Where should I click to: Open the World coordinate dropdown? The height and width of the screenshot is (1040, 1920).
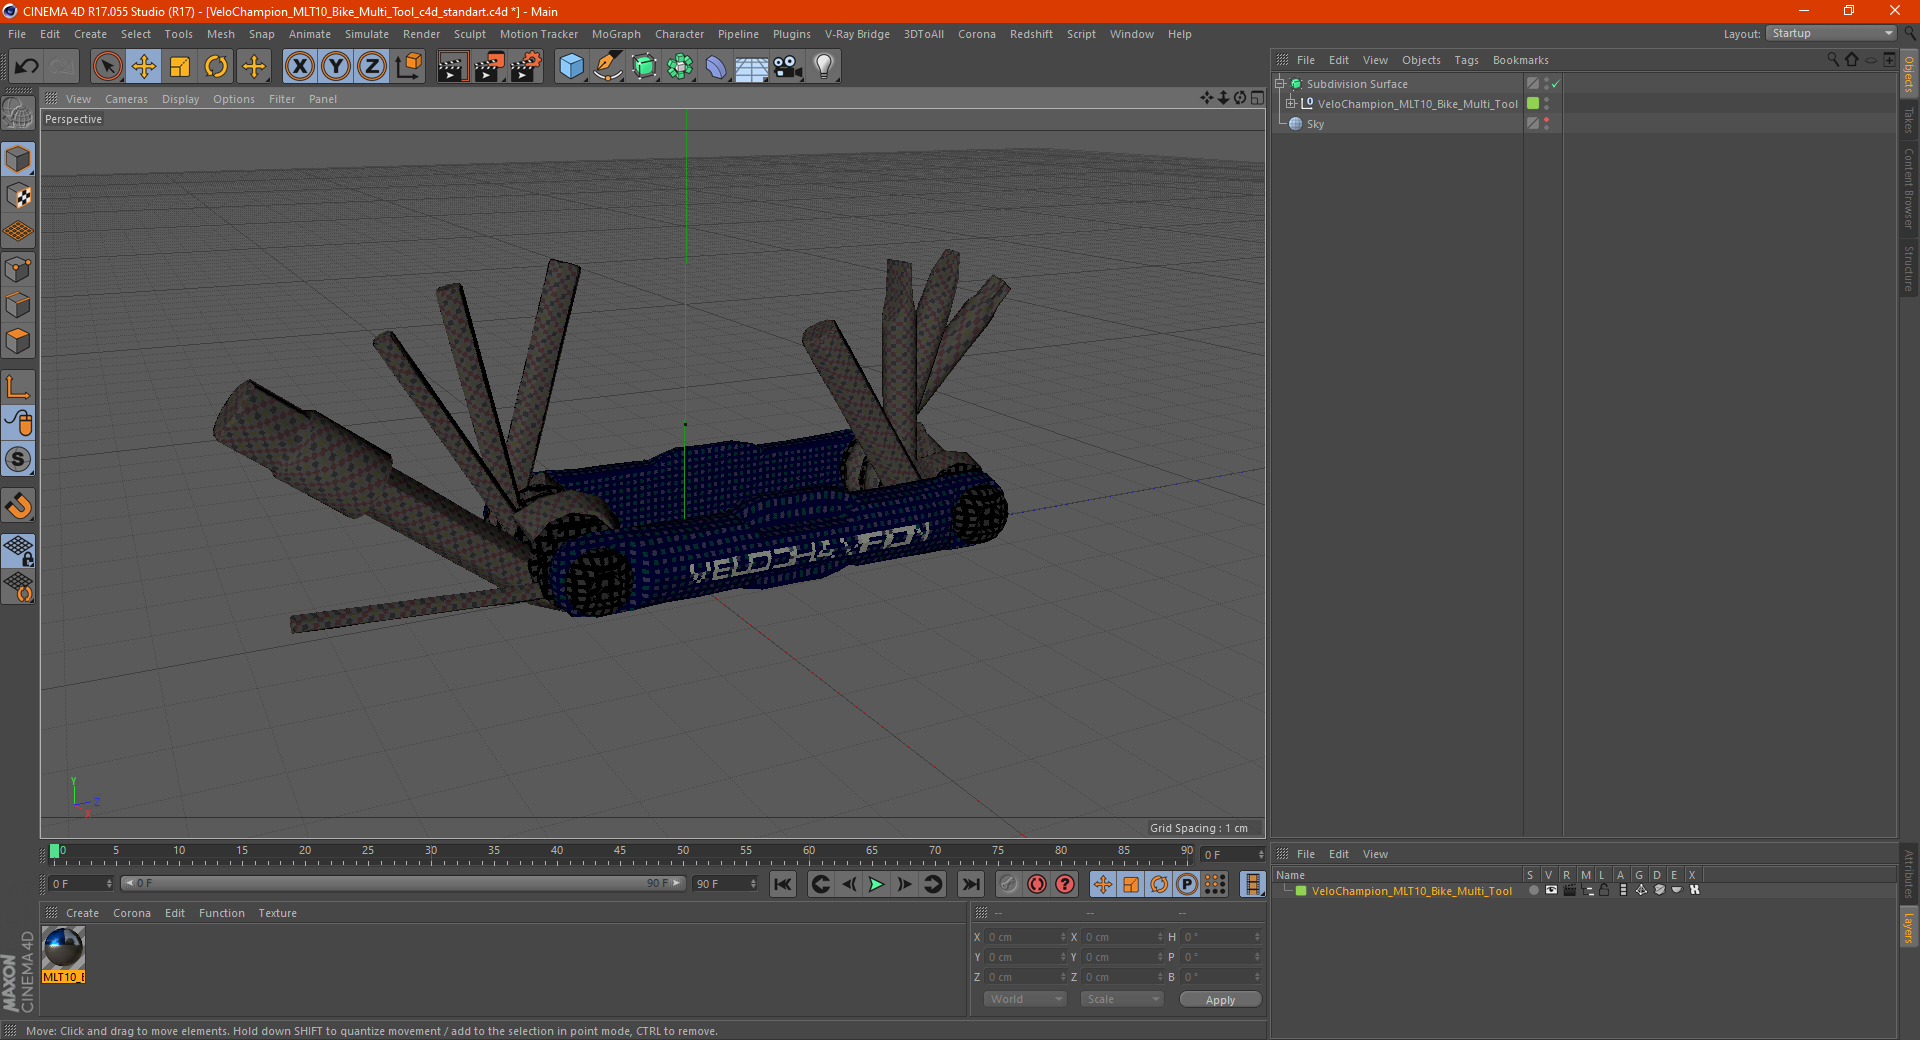point(1025,1000)
